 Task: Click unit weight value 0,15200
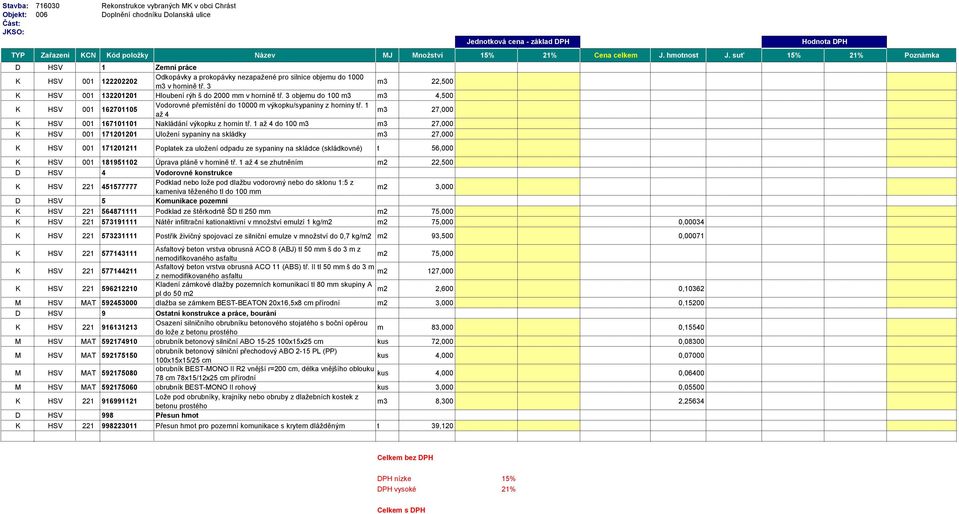click(x=691, y=302)
